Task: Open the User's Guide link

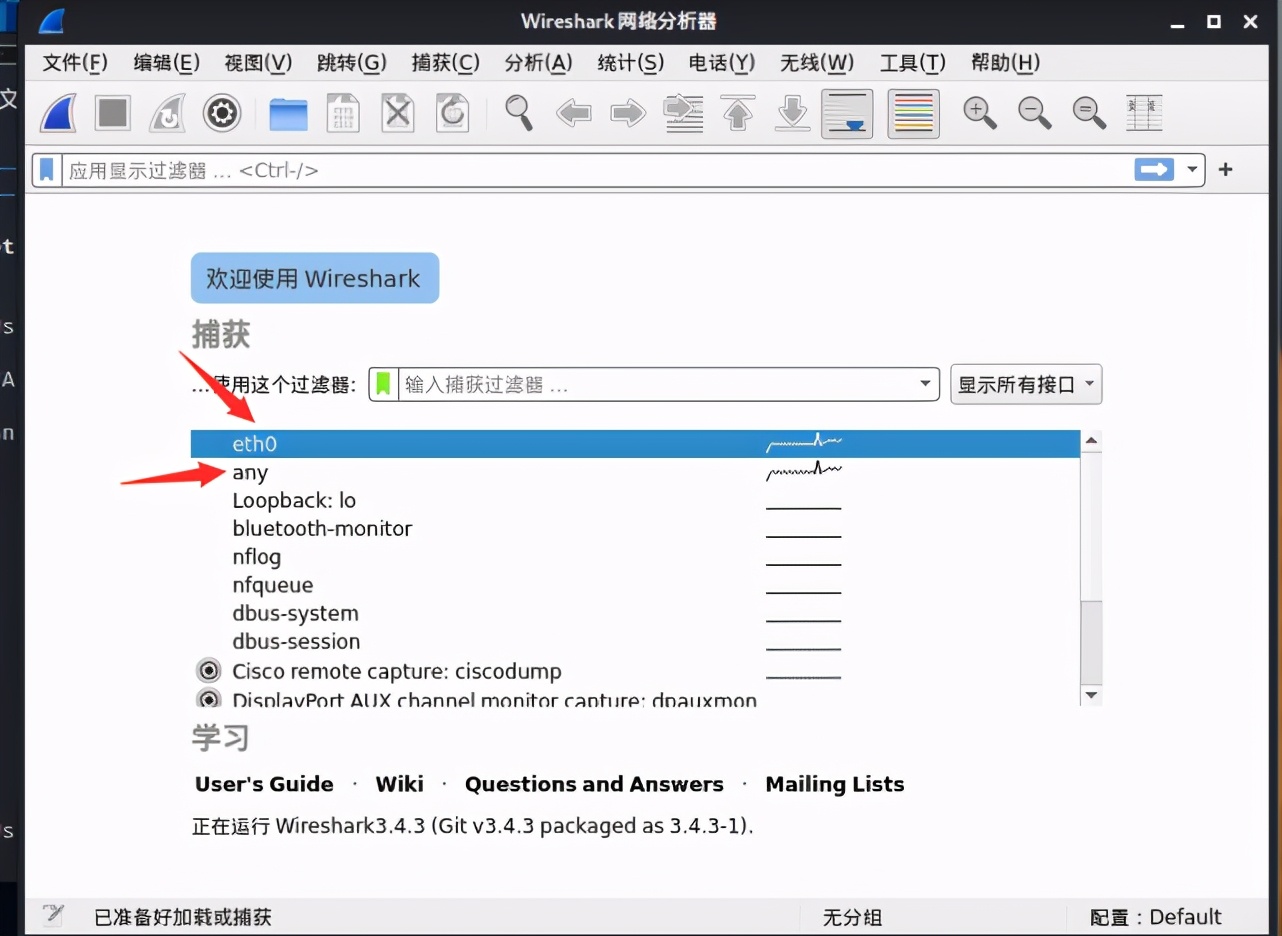Action: (263, 784)
